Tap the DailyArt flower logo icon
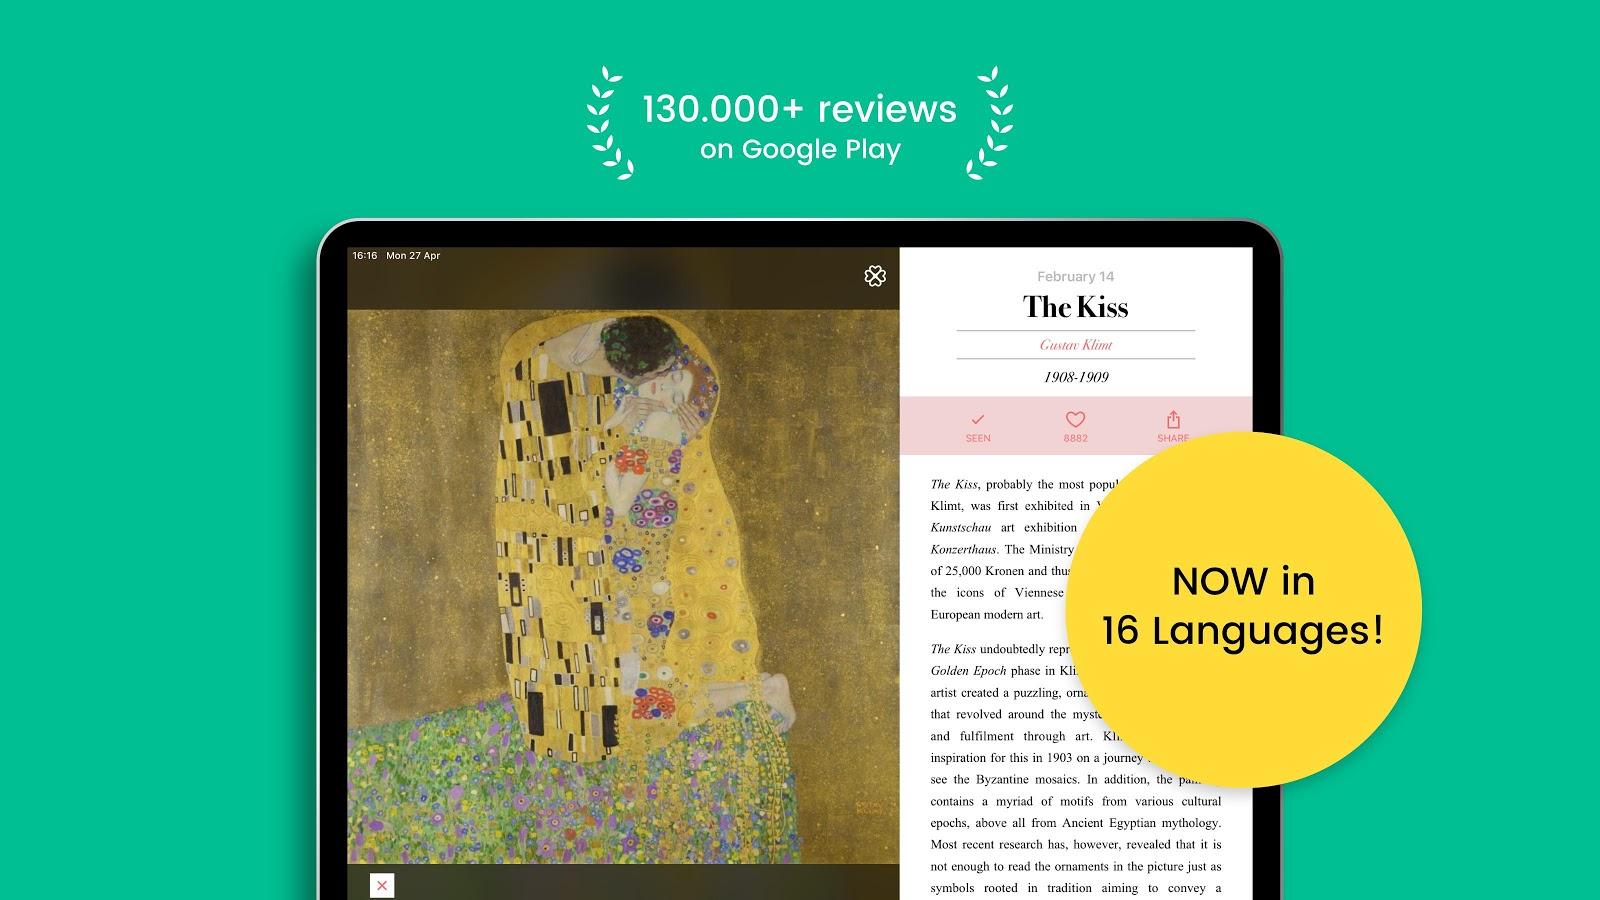This screenshot has height=900, width=1600. point(875,276)
